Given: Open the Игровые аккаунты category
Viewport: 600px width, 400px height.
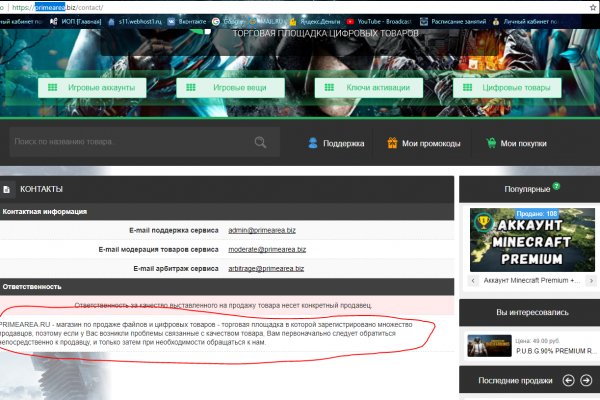Looking at the screenshot, I should click(x=94, y=88).
